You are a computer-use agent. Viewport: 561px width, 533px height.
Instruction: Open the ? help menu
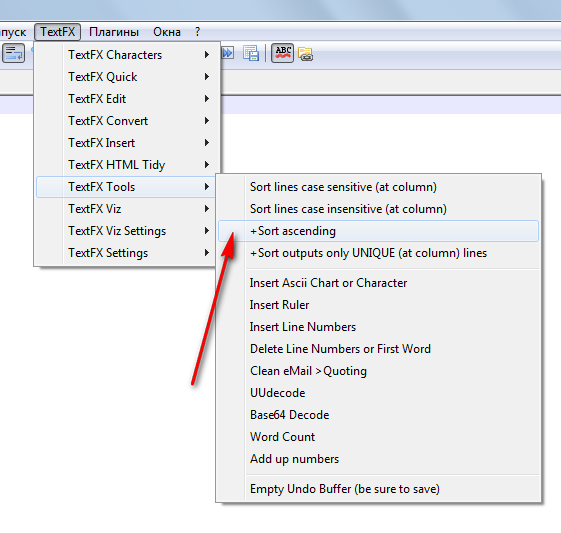[197, 32]
